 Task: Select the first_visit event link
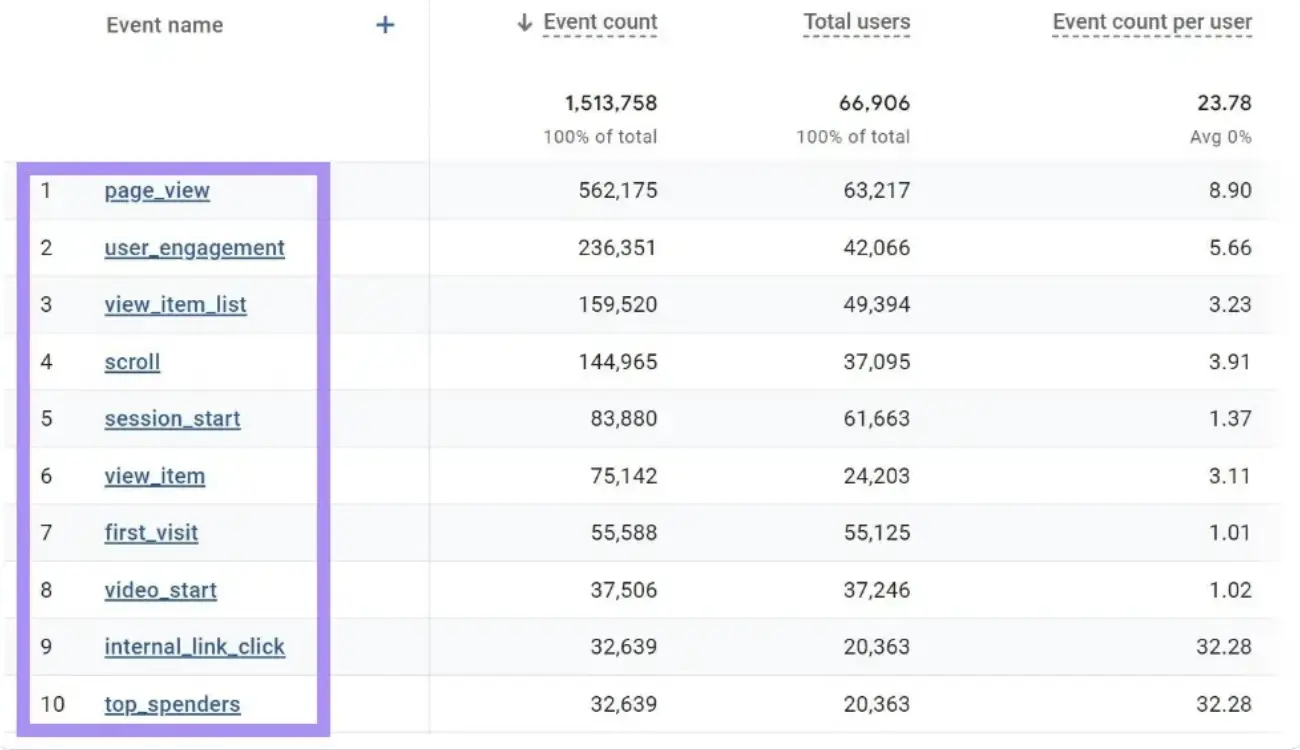click(151, 533)
